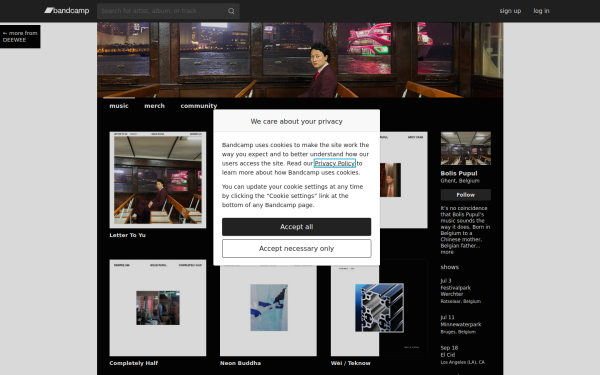Go back via more from DEEWEE
The height and width of the screenshot is (375, 600).
coord(20,36)
